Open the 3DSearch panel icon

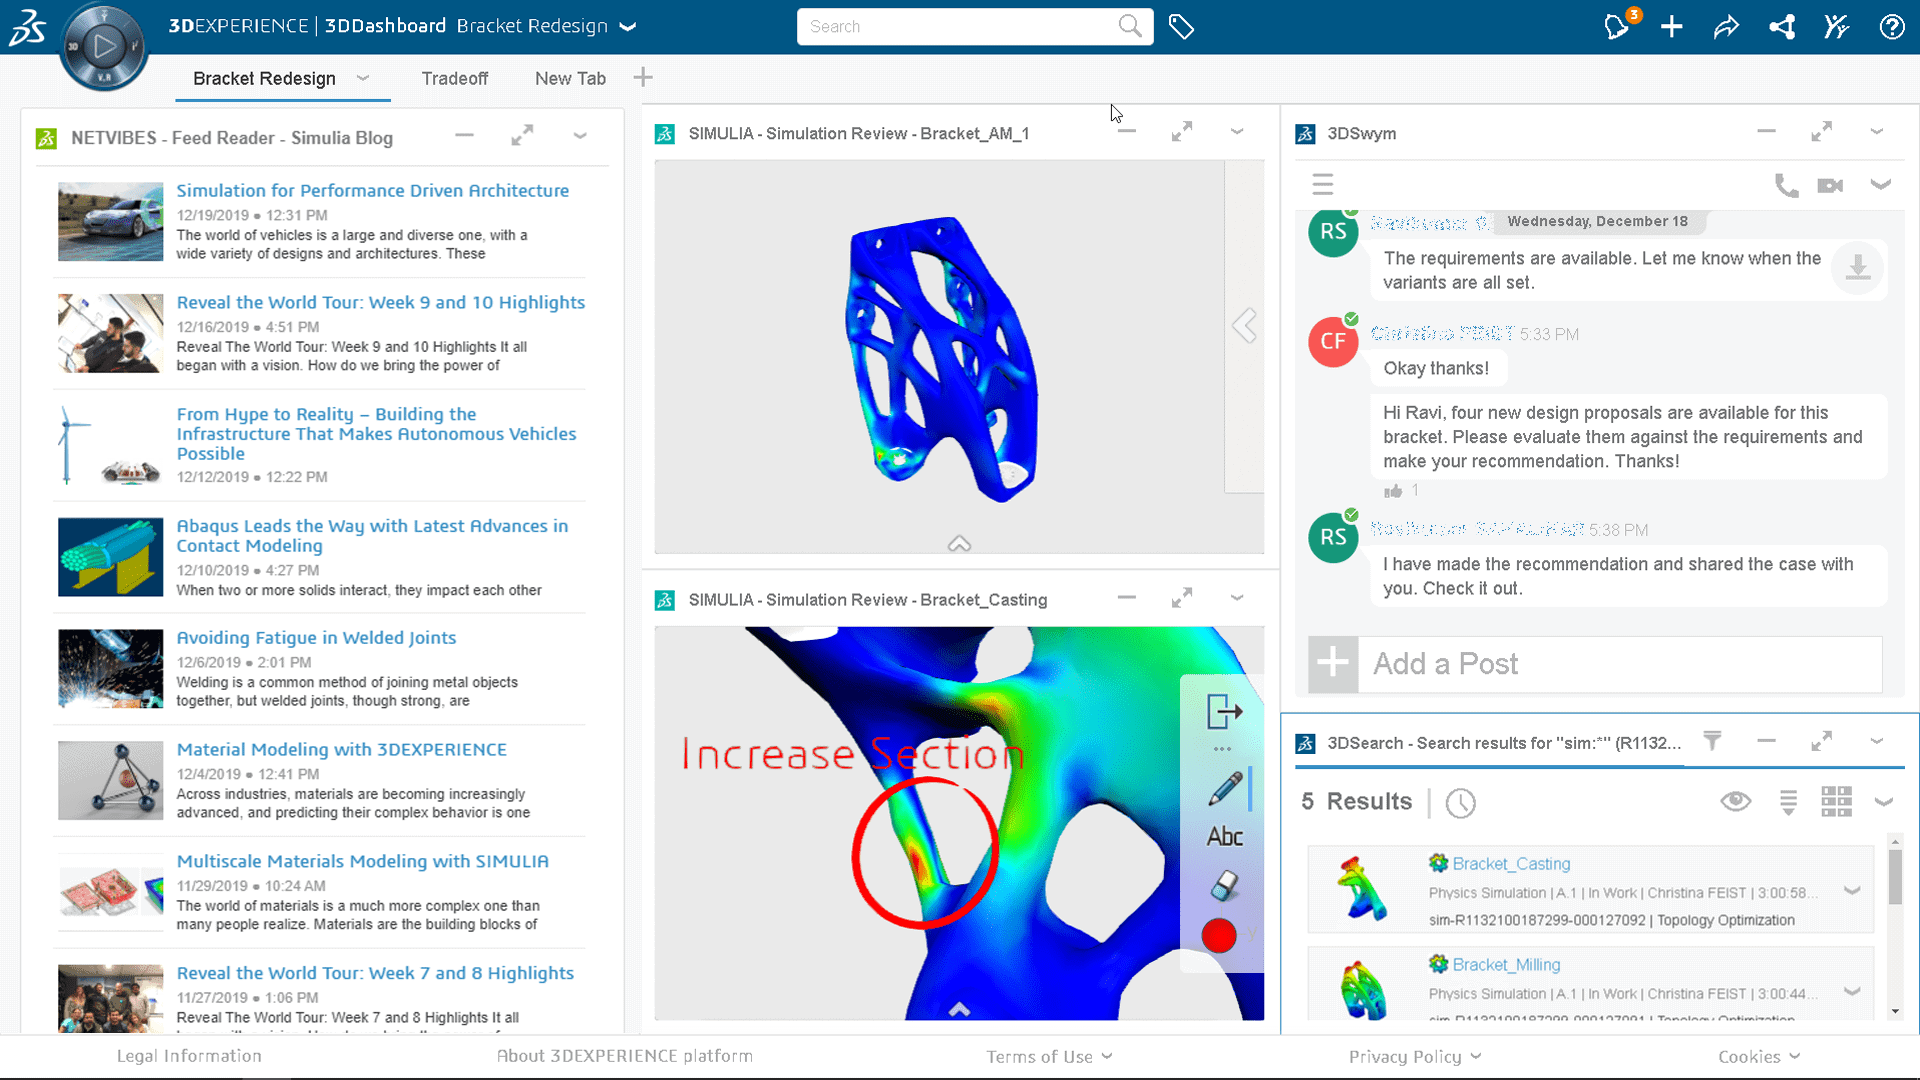(x=1305, y=741)
